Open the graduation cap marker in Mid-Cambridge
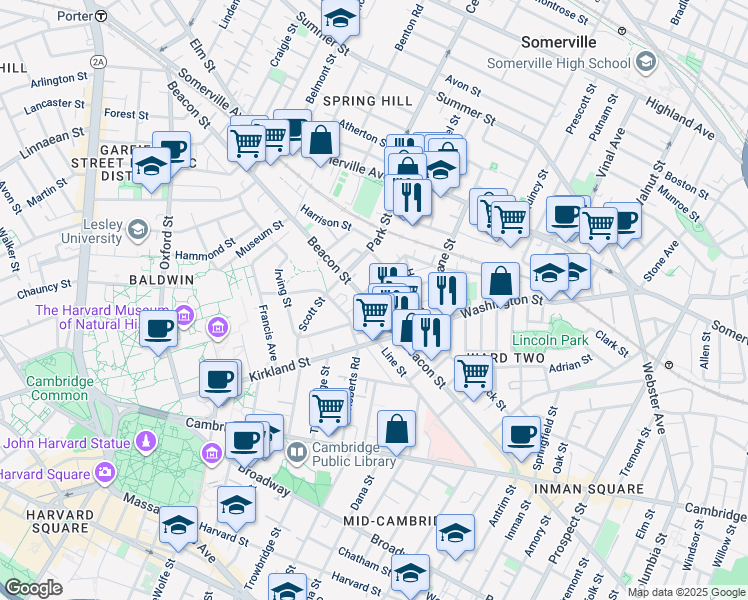This screenshot has height=600, width=748. (455, 532)
